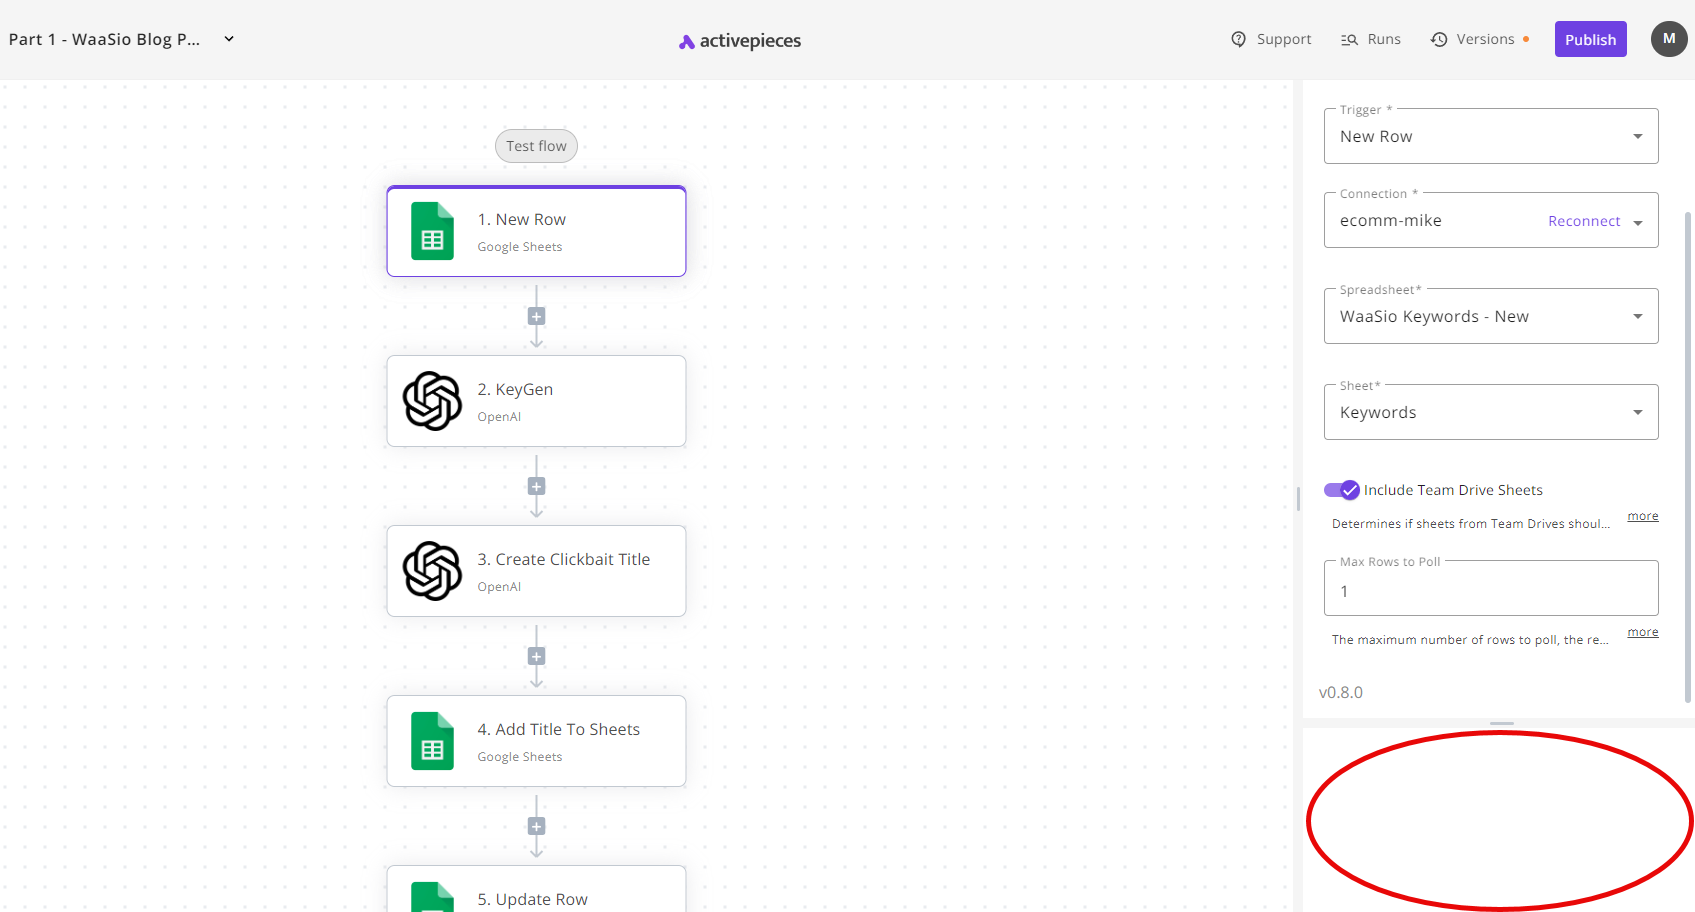Click the Publish button
This screenshot has width=1695, height=912.
(x=1590, y=39)
